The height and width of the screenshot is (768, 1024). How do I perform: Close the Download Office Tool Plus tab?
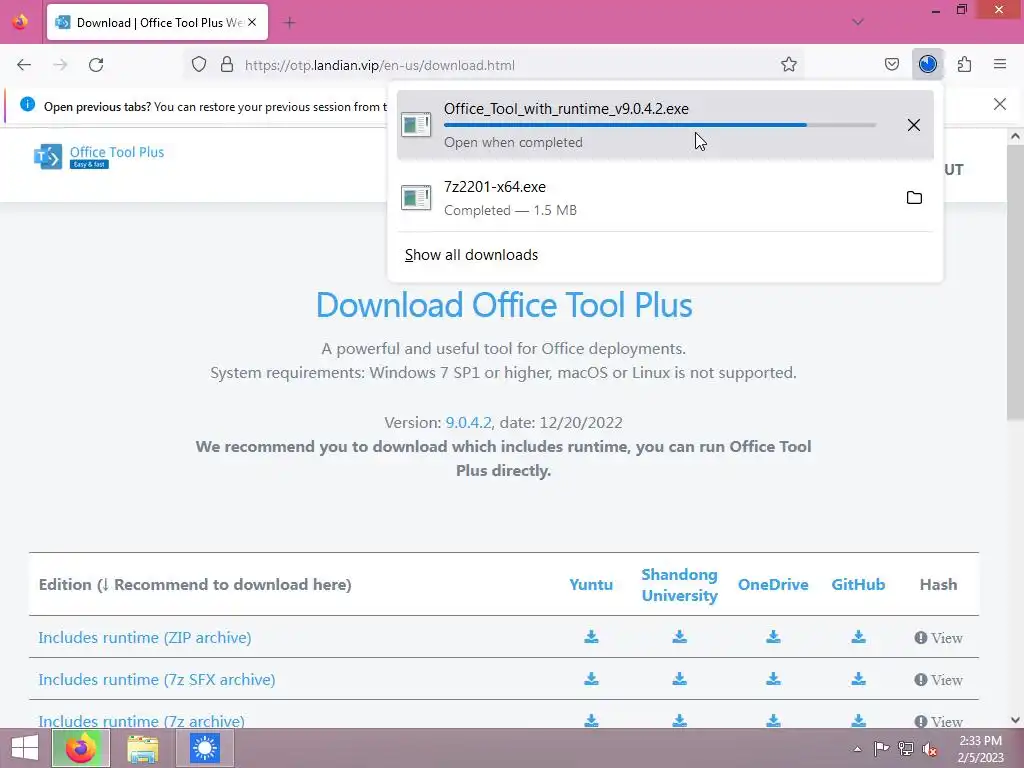point(252,22)
